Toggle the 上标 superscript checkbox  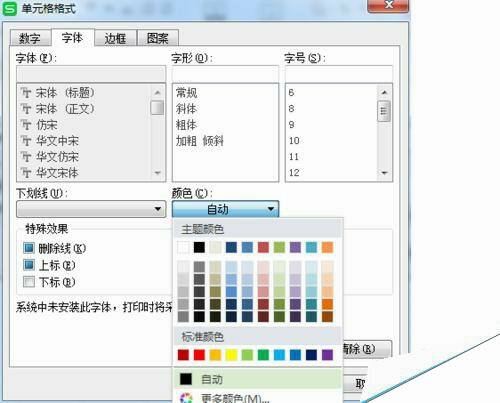tap(29, 265)
